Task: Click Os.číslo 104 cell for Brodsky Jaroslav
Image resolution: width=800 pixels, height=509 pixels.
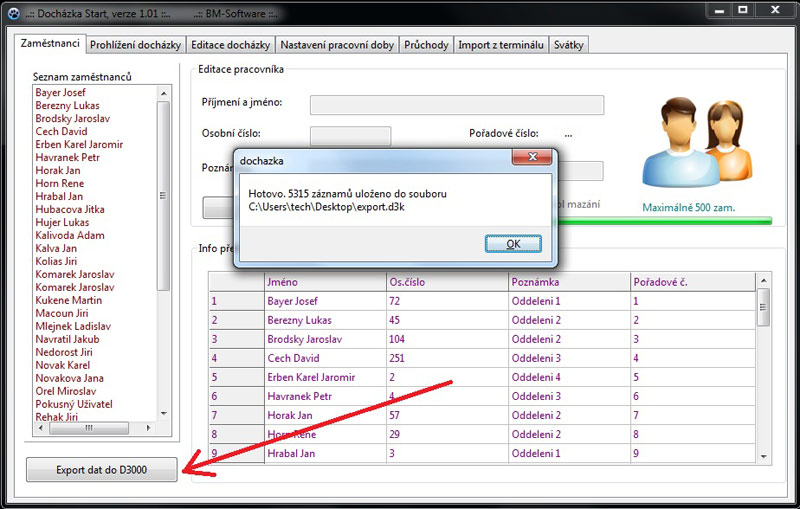Action: pyautogui.click(x=447, y=339)
